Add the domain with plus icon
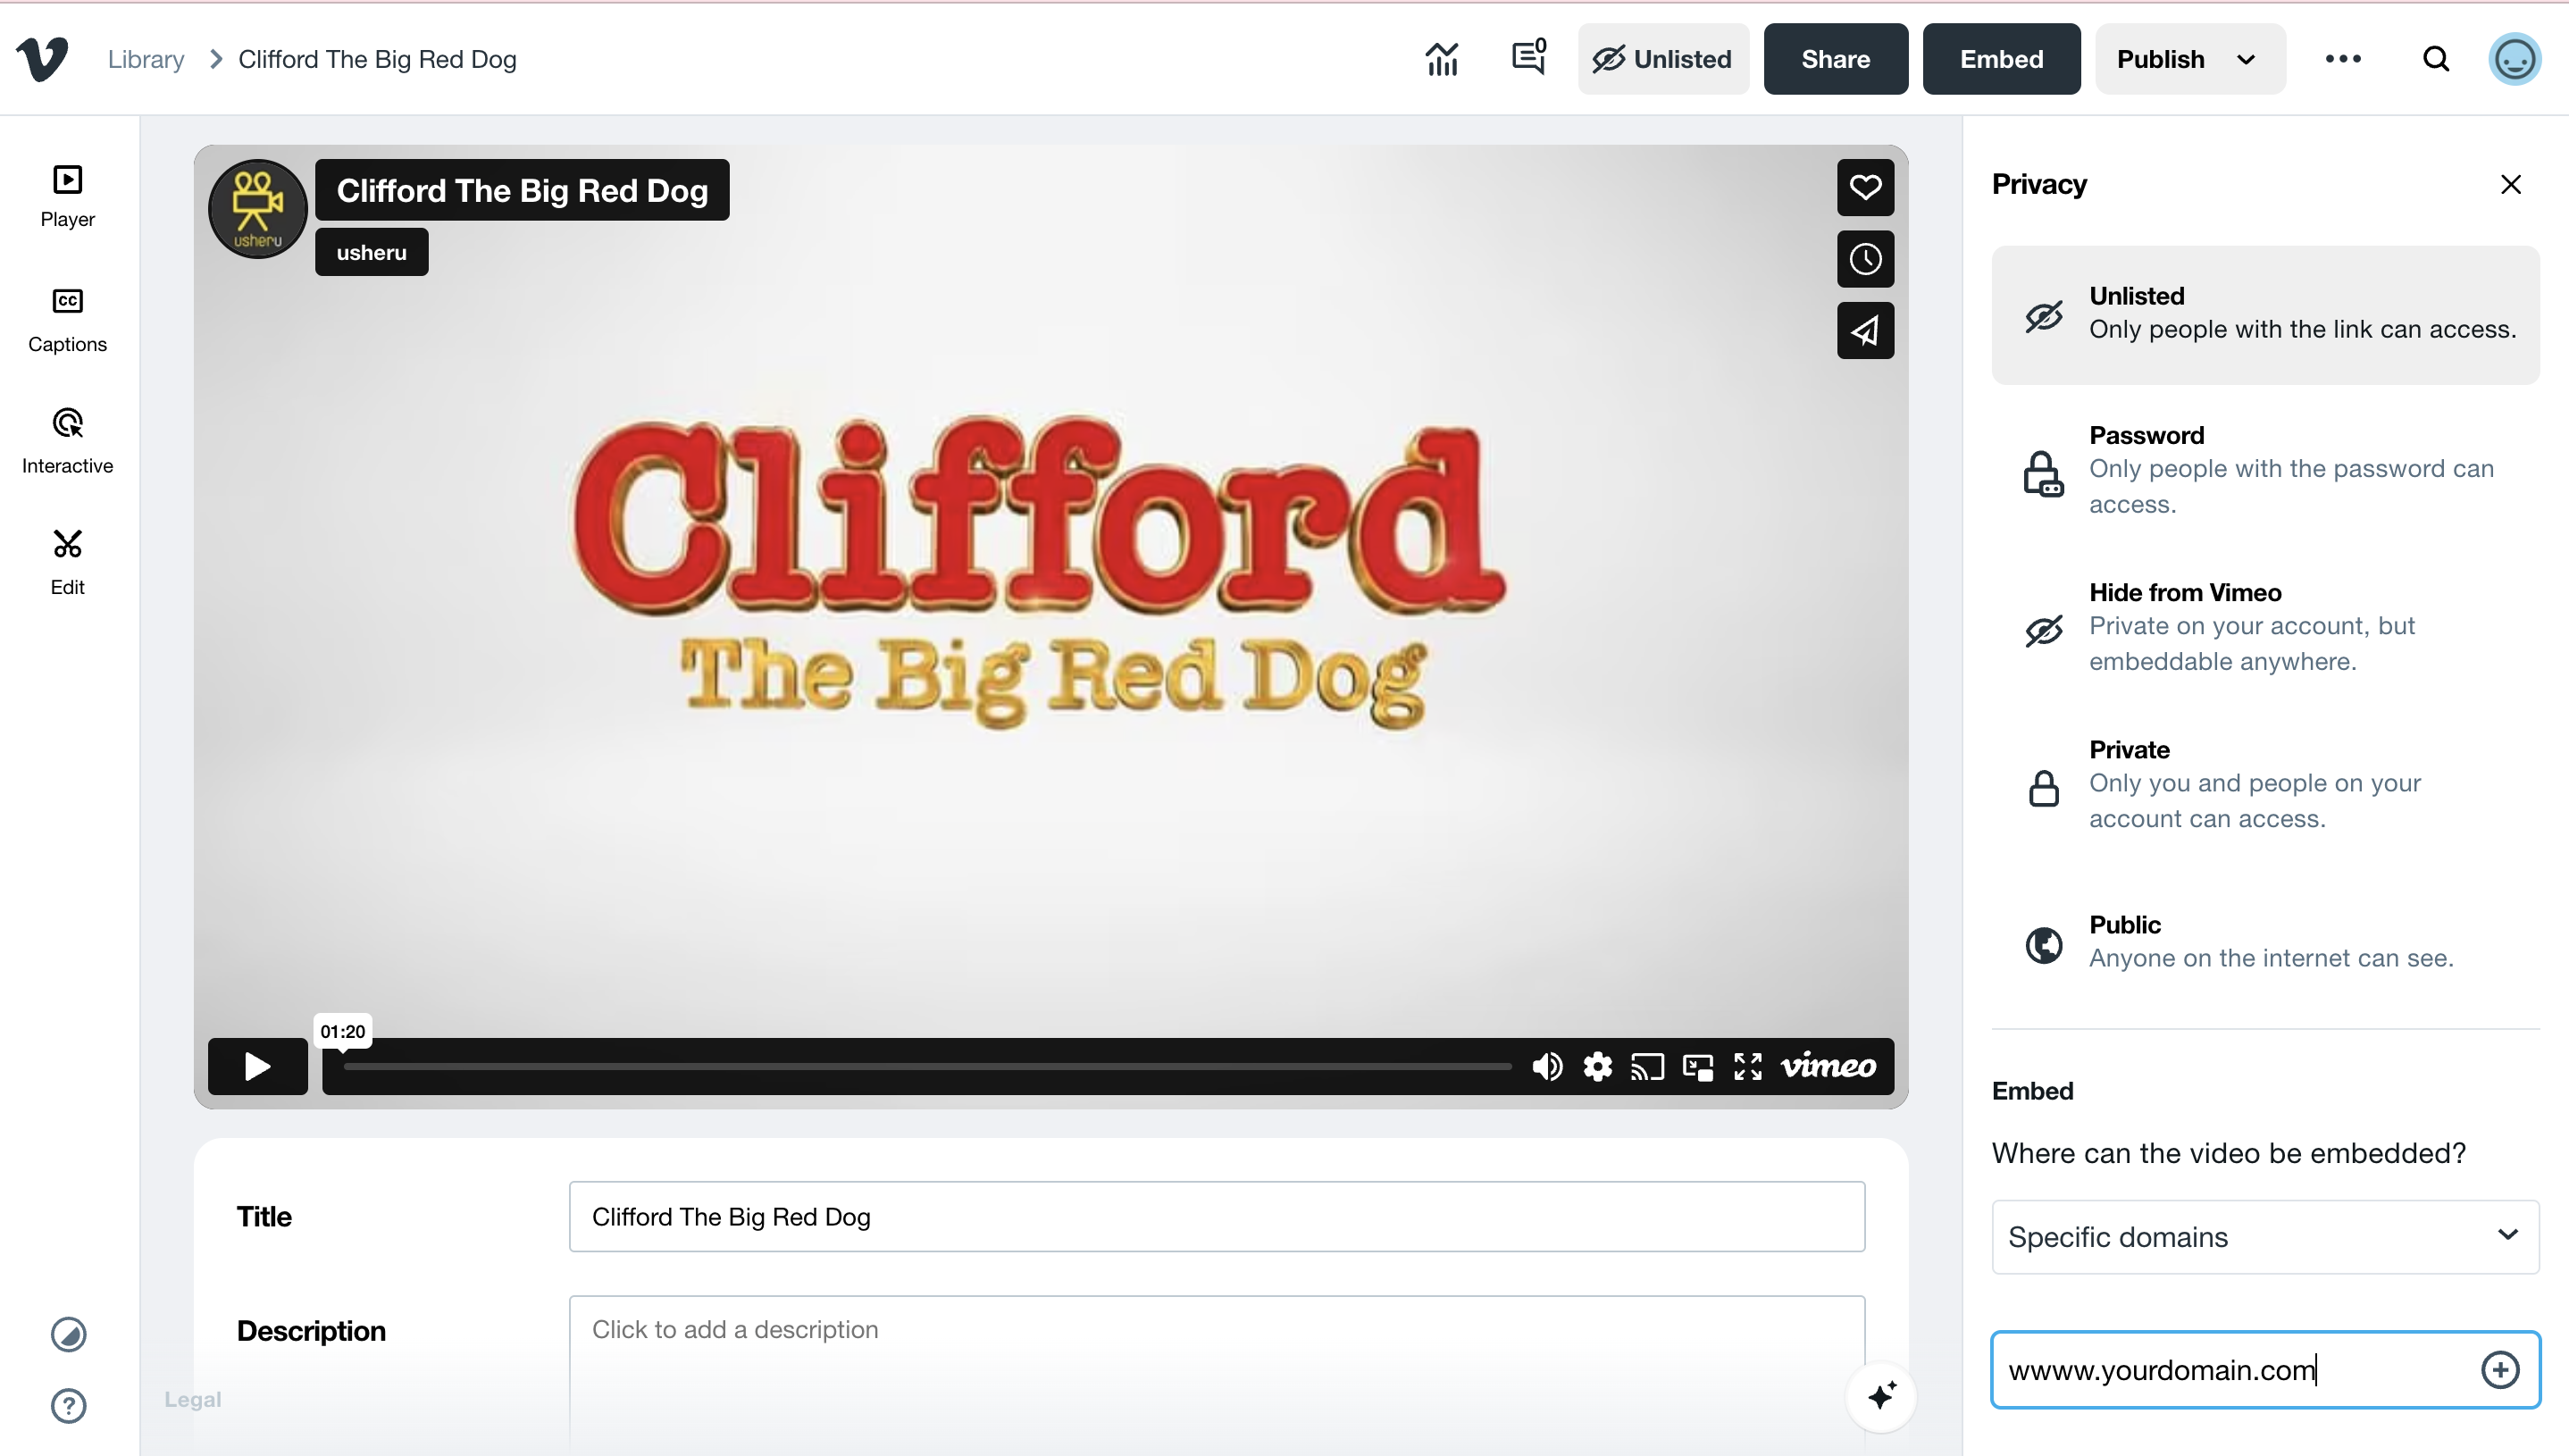Image resolution: width=2569 pixels, height=1456 pixels. pyautogui.click(x=2500, y=1369)
